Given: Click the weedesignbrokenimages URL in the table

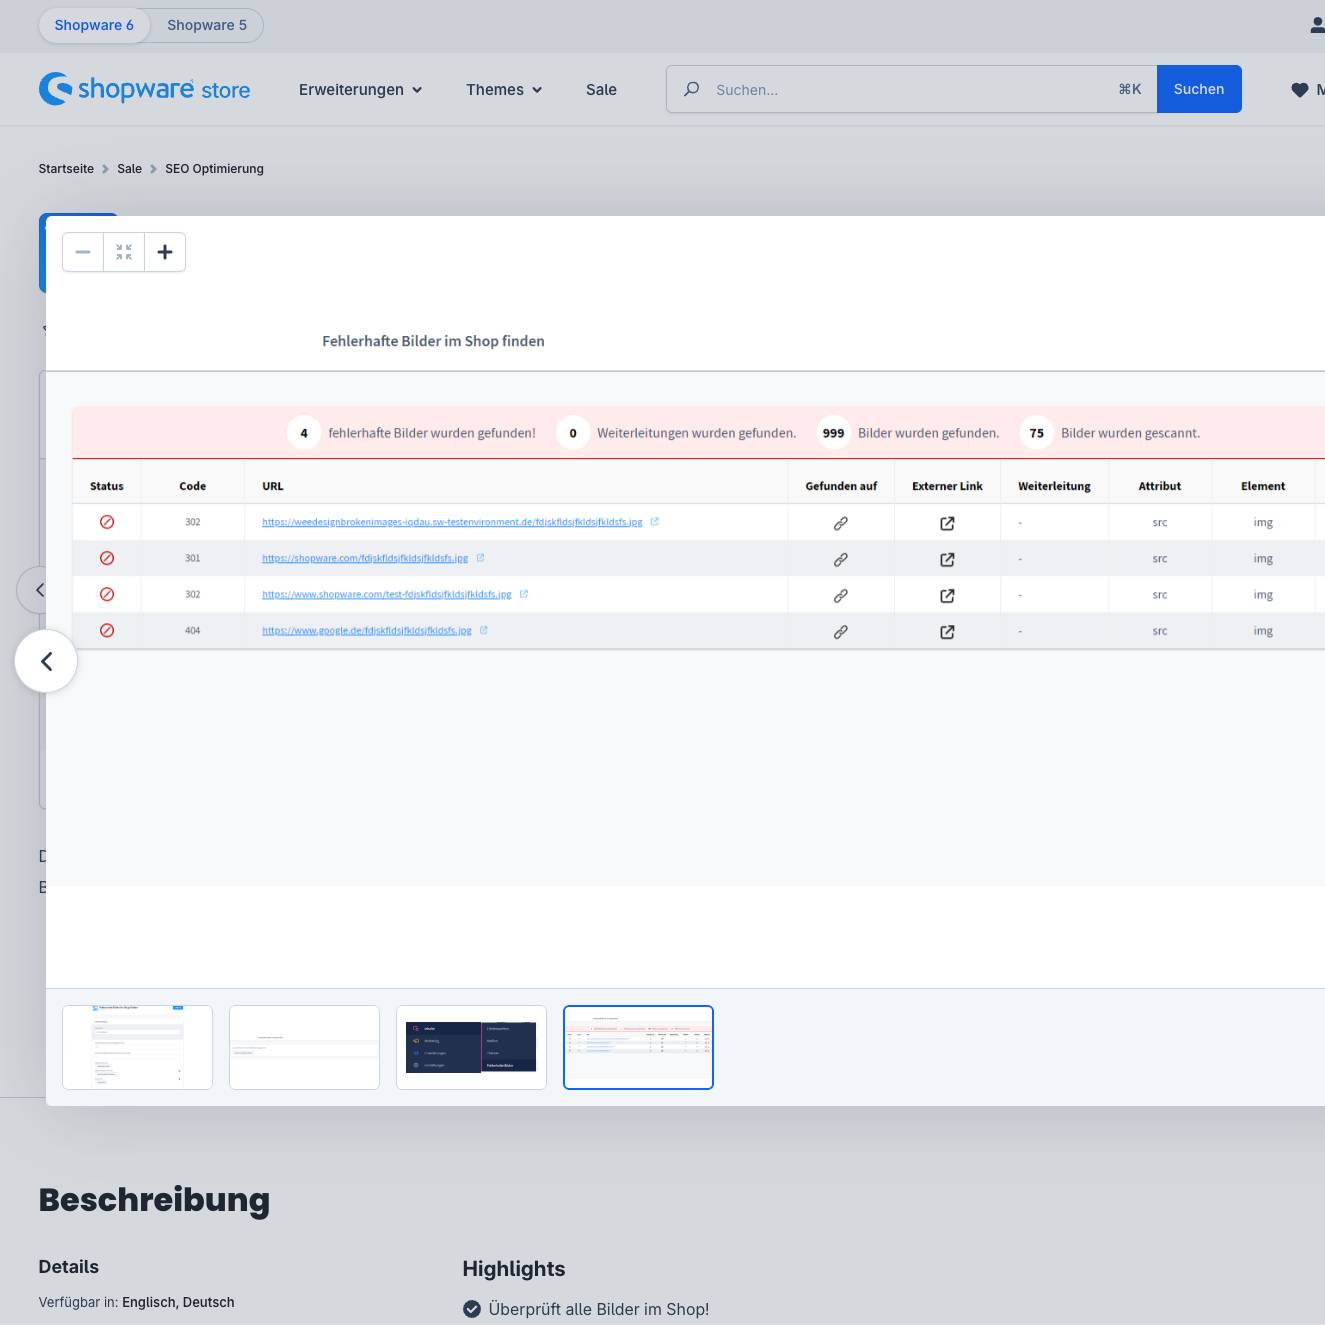Looking at the screenshot, I should pyautogui.click(x=452, y=522).
